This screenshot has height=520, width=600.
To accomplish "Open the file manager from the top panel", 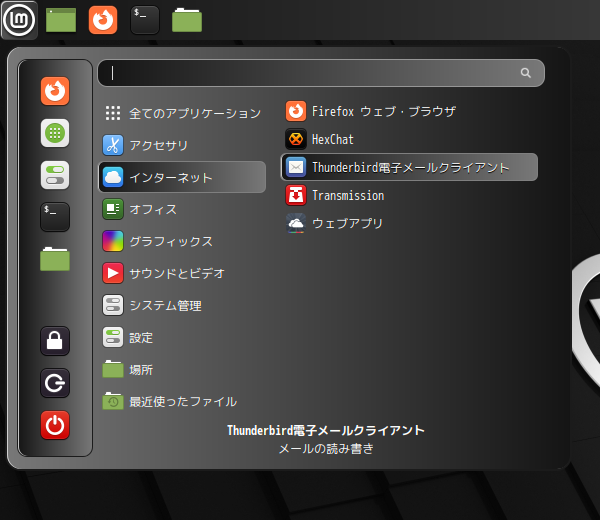I will 187,20.
